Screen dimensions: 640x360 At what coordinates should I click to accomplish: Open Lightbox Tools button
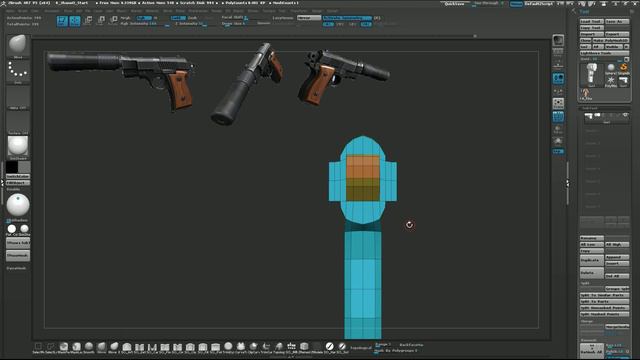[604, 53]
